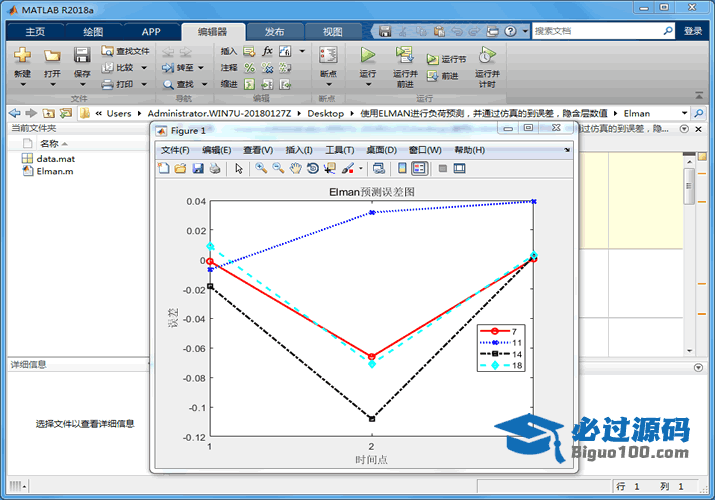
Task: Click the editor vertical scrollbar
Action: pyautogui.click(x=689, y=186)
